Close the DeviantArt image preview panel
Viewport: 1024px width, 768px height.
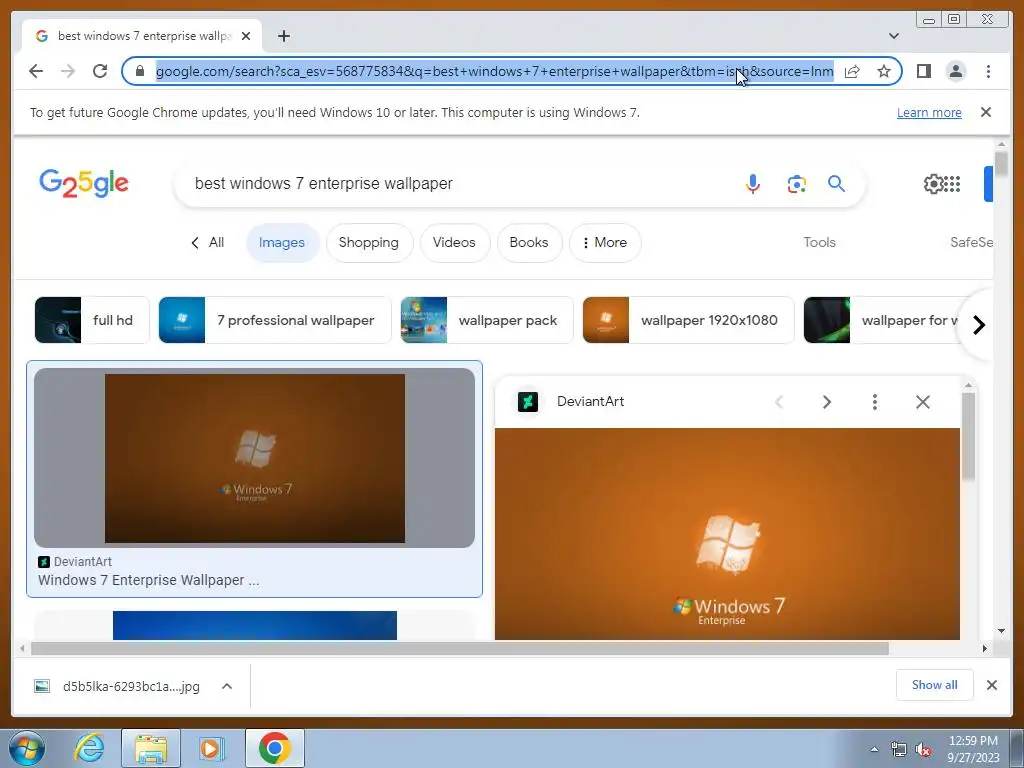(x=923, y=402)
